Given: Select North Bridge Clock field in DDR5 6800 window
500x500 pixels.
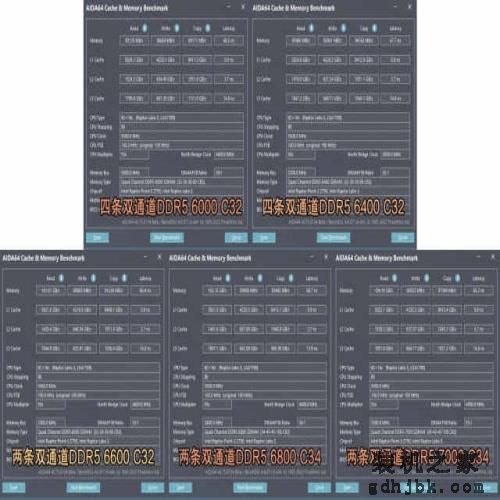Looking at the screenshot, I should click(311, 404).
